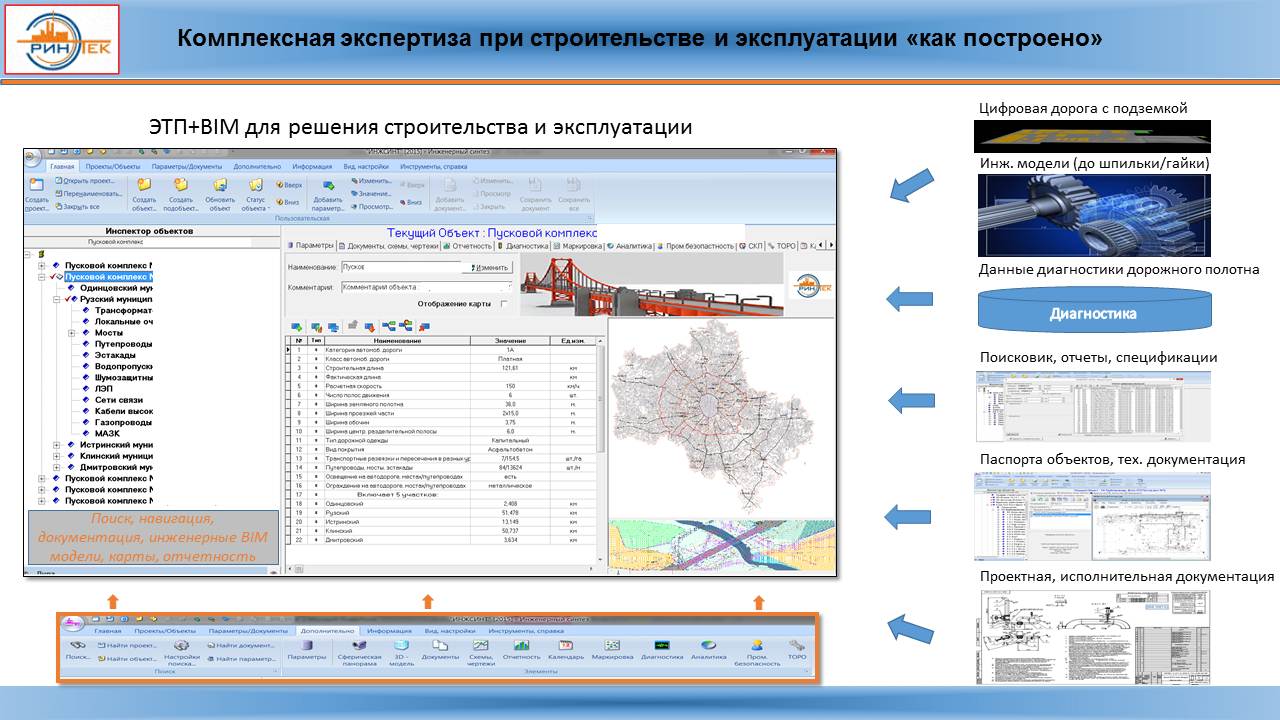Click the Изменить button beside Наименование
Screen dimensions: 1280x720
(487, 268)
